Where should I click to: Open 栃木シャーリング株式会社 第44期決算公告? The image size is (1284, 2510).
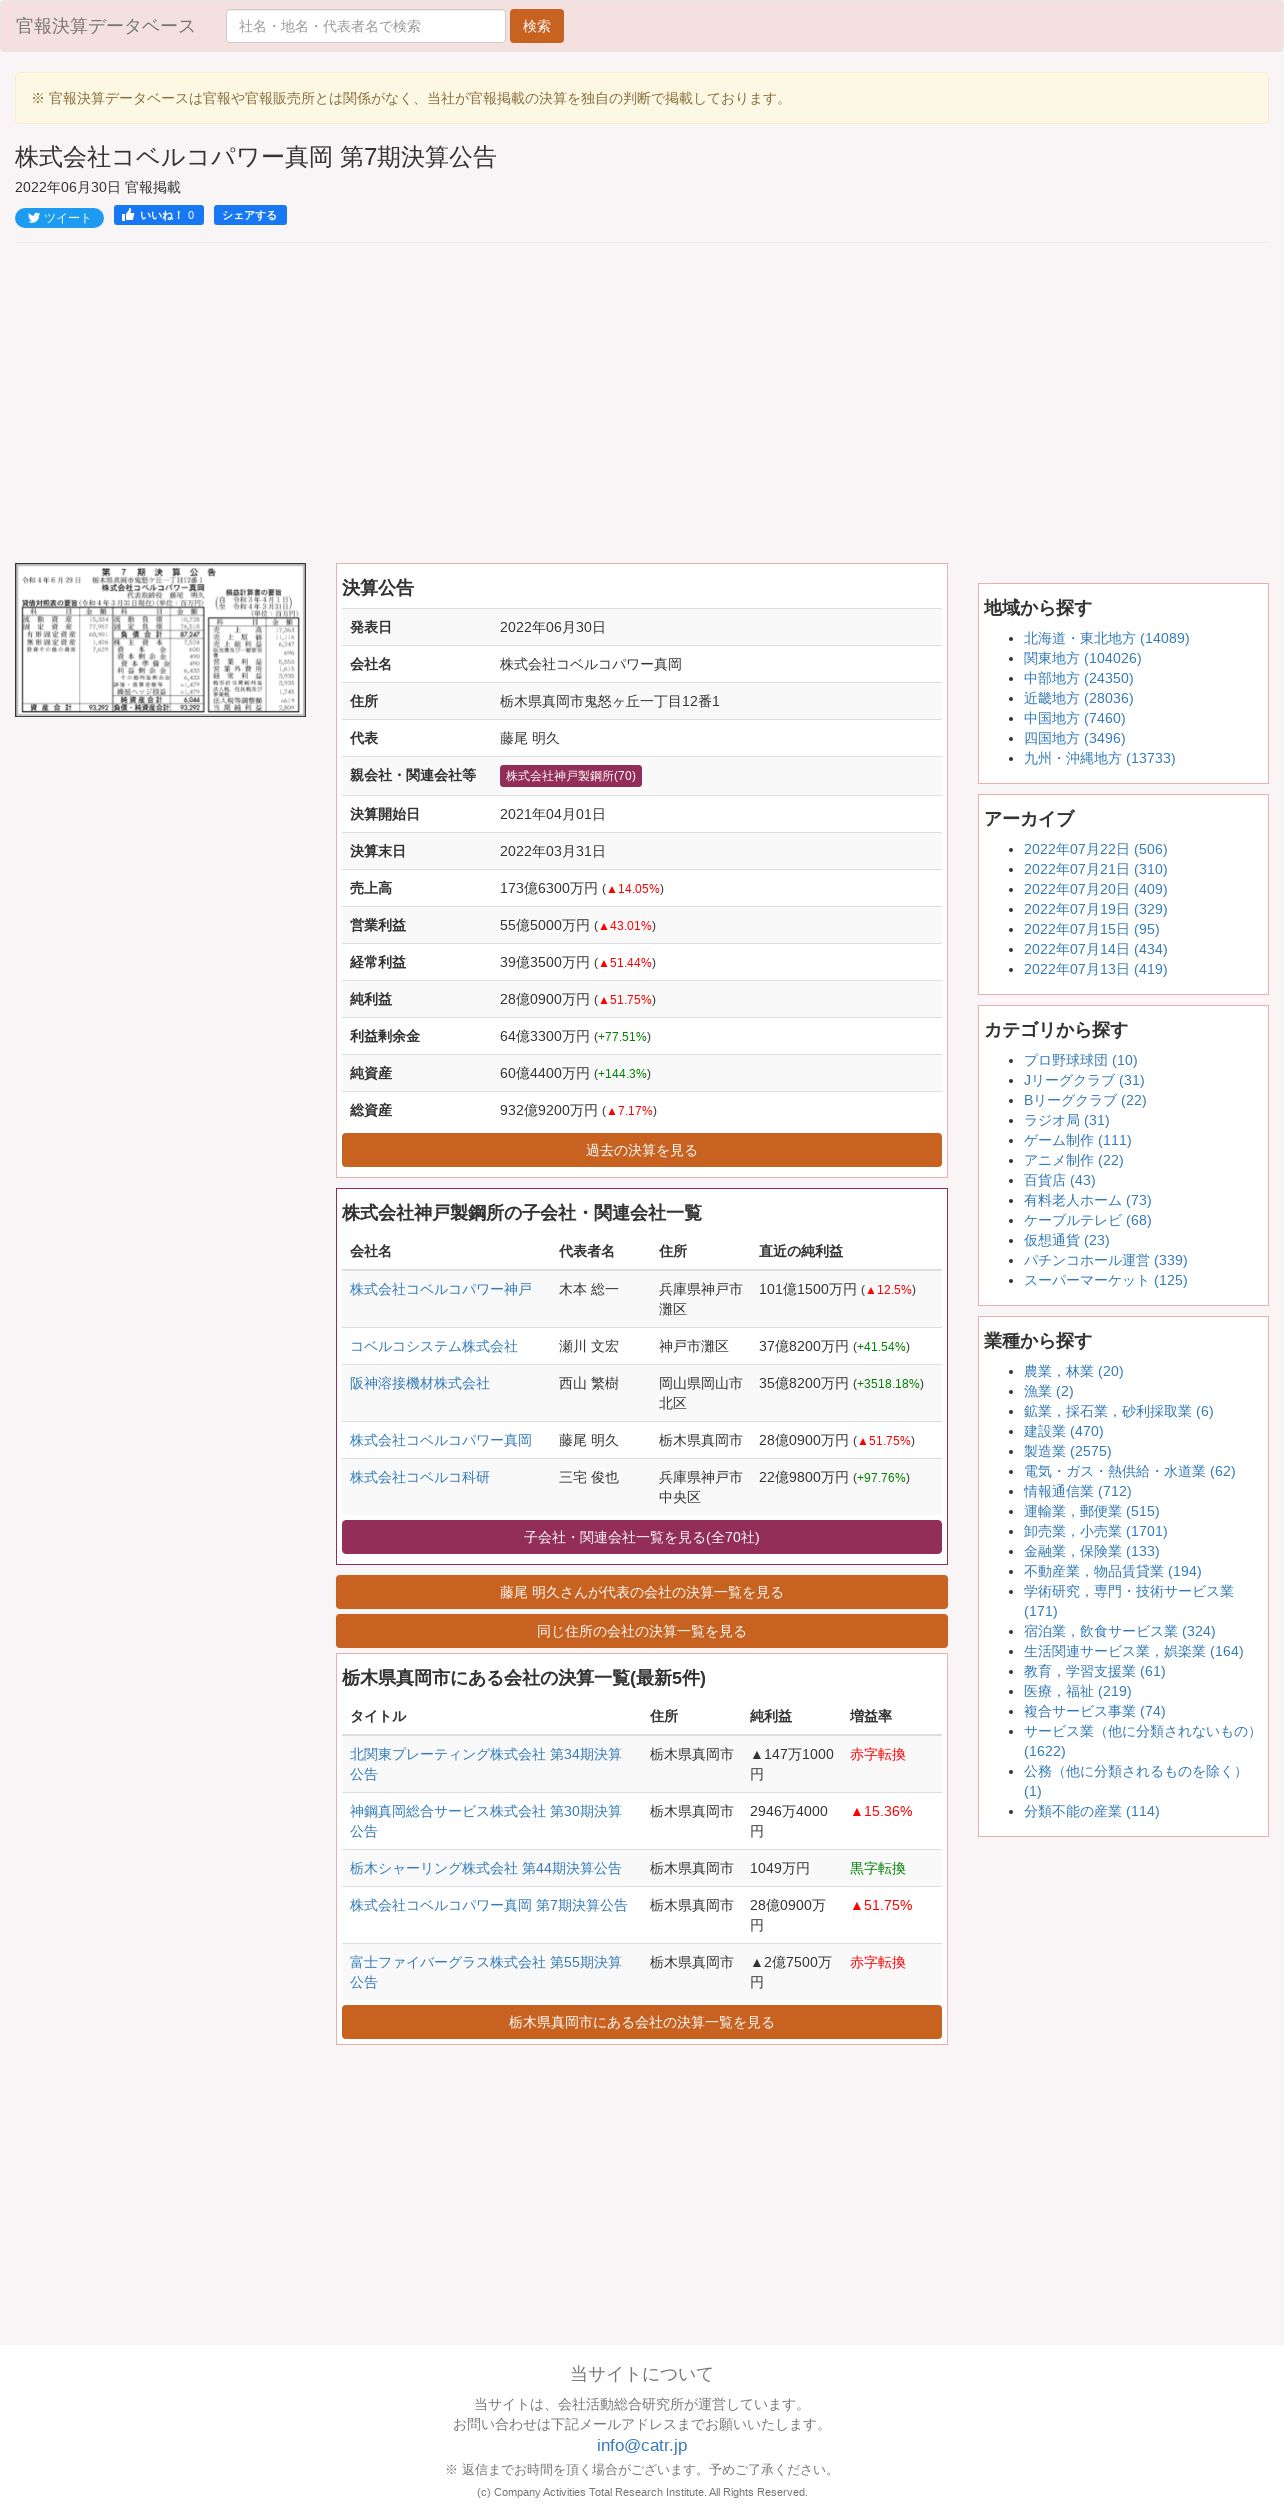click(x=486, y=1868)
